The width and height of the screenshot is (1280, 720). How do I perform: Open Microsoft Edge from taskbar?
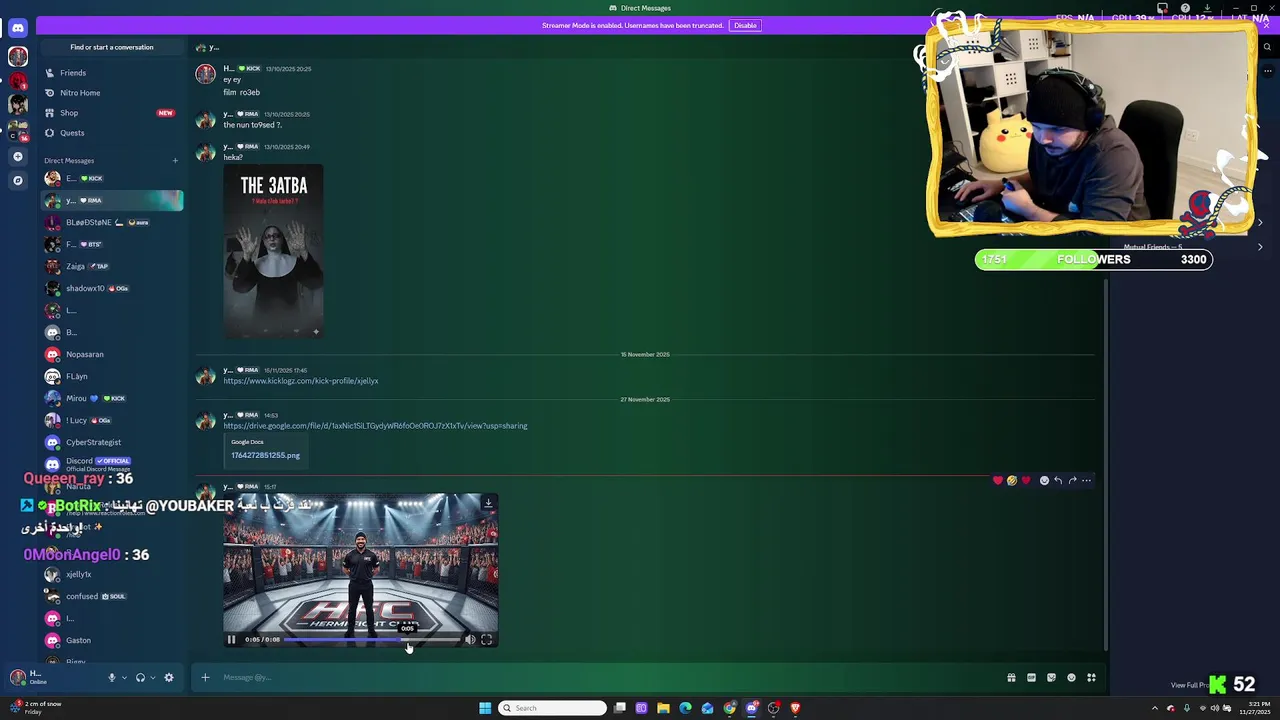pos(685,708)
